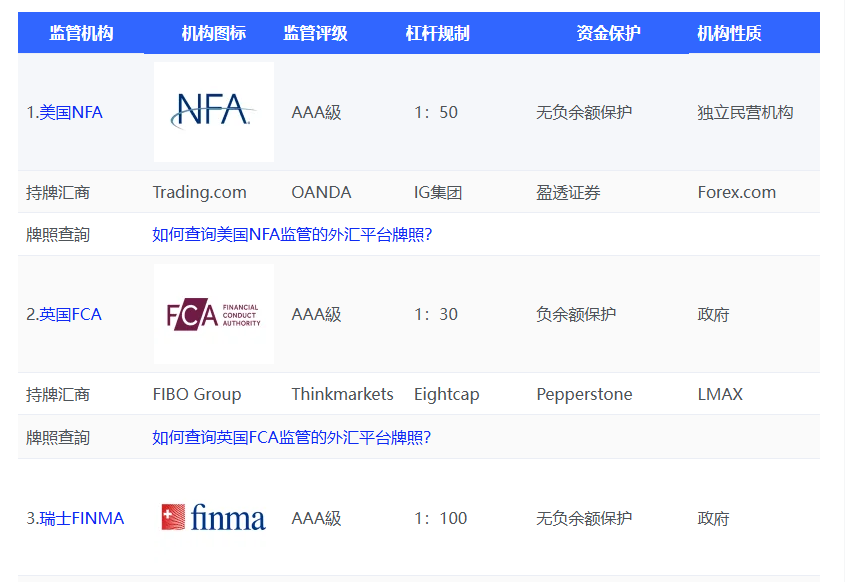Click the 持牌汇商 label under NFA row
The width and height of the screenshot is (845, 582).
point(58,192)
